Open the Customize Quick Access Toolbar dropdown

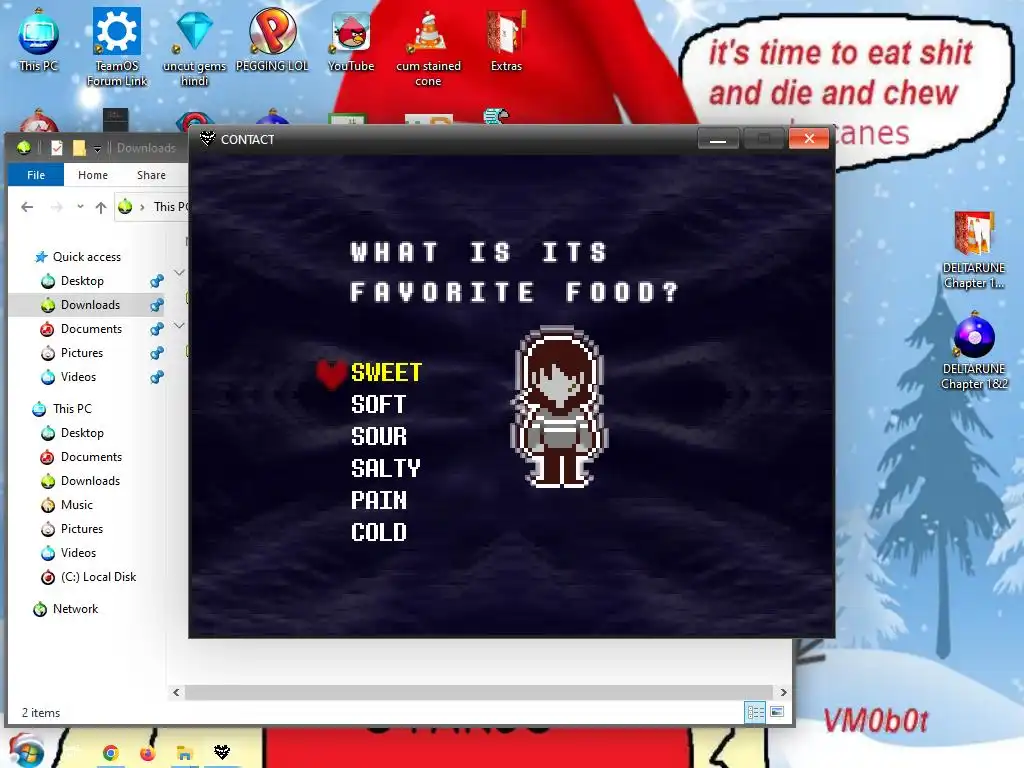click(97, 149)
